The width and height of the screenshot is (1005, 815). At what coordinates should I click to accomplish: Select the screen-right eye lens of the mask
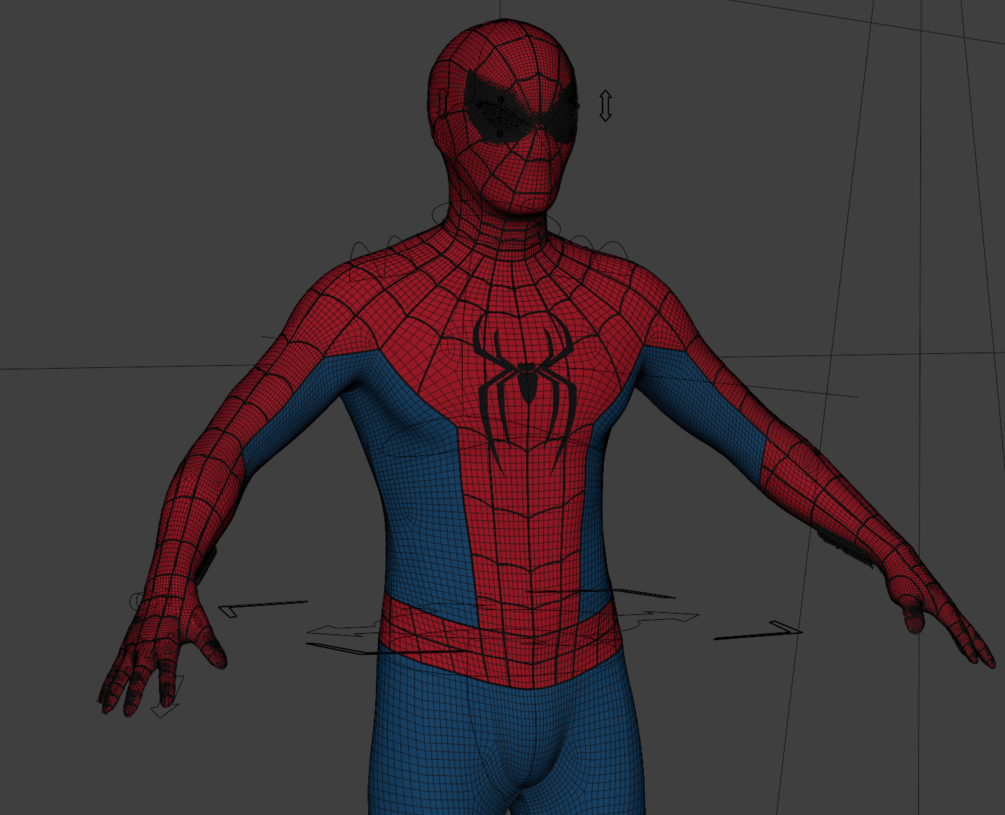(562, 117)
